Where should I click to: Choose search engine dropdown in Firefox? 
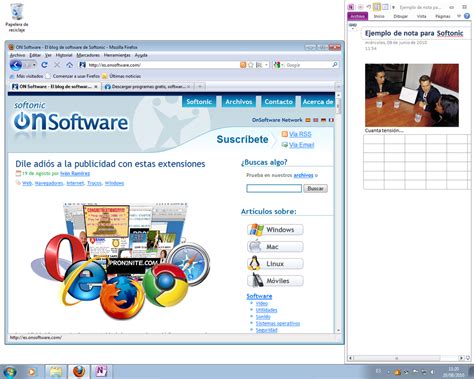278,65
